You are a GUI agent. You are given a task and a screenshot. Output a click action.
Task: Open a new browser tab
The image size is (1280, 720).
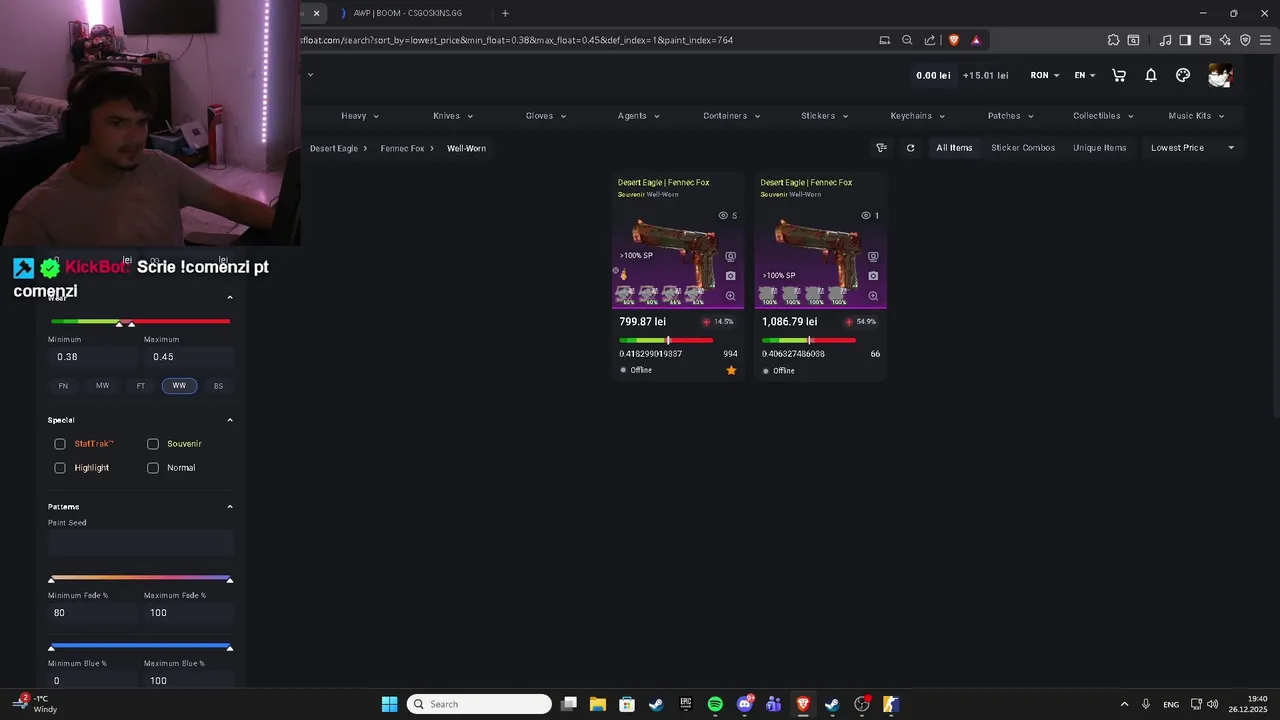(505, 13)
